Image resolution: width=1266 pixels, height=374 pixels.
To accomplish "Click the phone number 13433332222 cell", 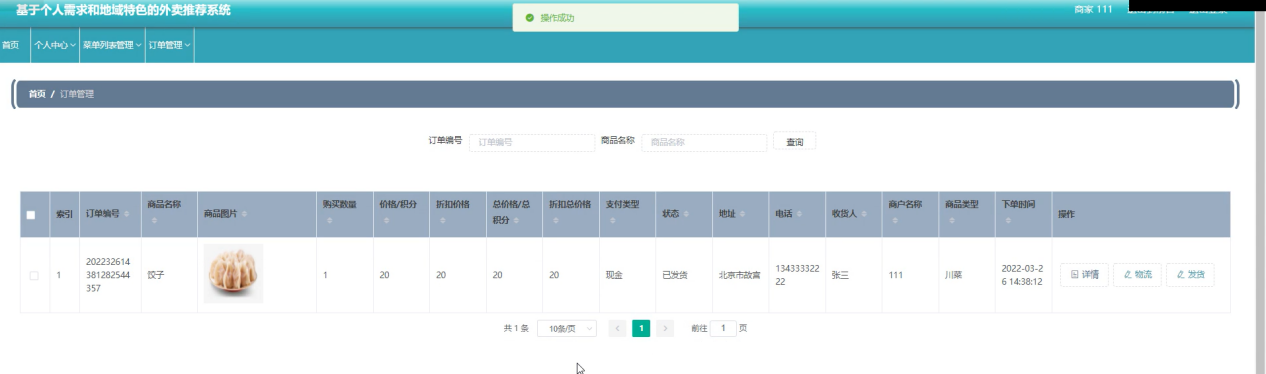I will 798,275.
